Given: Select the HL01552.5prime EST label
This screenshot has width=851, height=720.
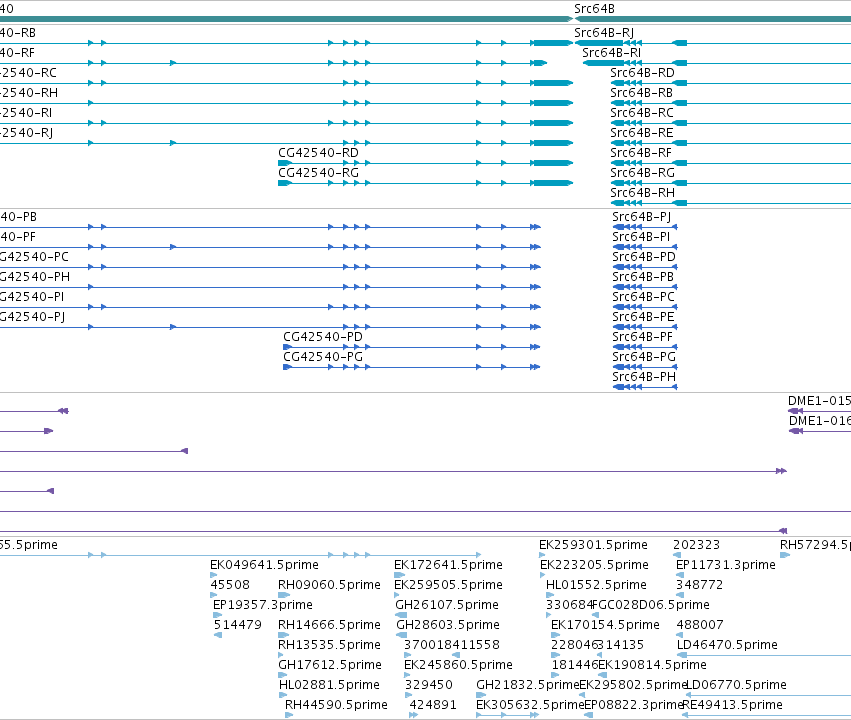Looking at the screenshot, I should [x=596, y=585].
